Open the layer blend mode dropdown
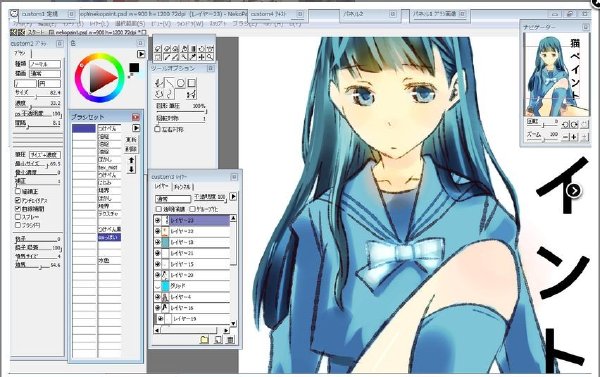 coord(173,199)
